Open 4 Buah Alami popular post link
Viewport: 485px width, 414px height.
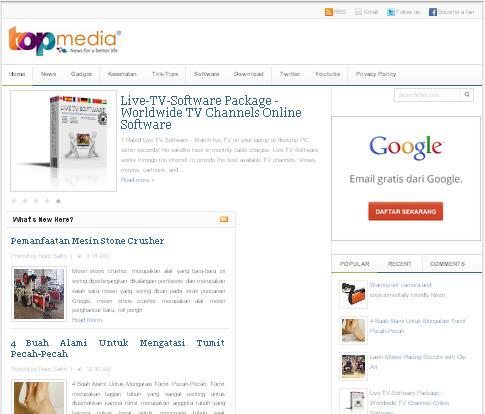(x=417, y=326)
